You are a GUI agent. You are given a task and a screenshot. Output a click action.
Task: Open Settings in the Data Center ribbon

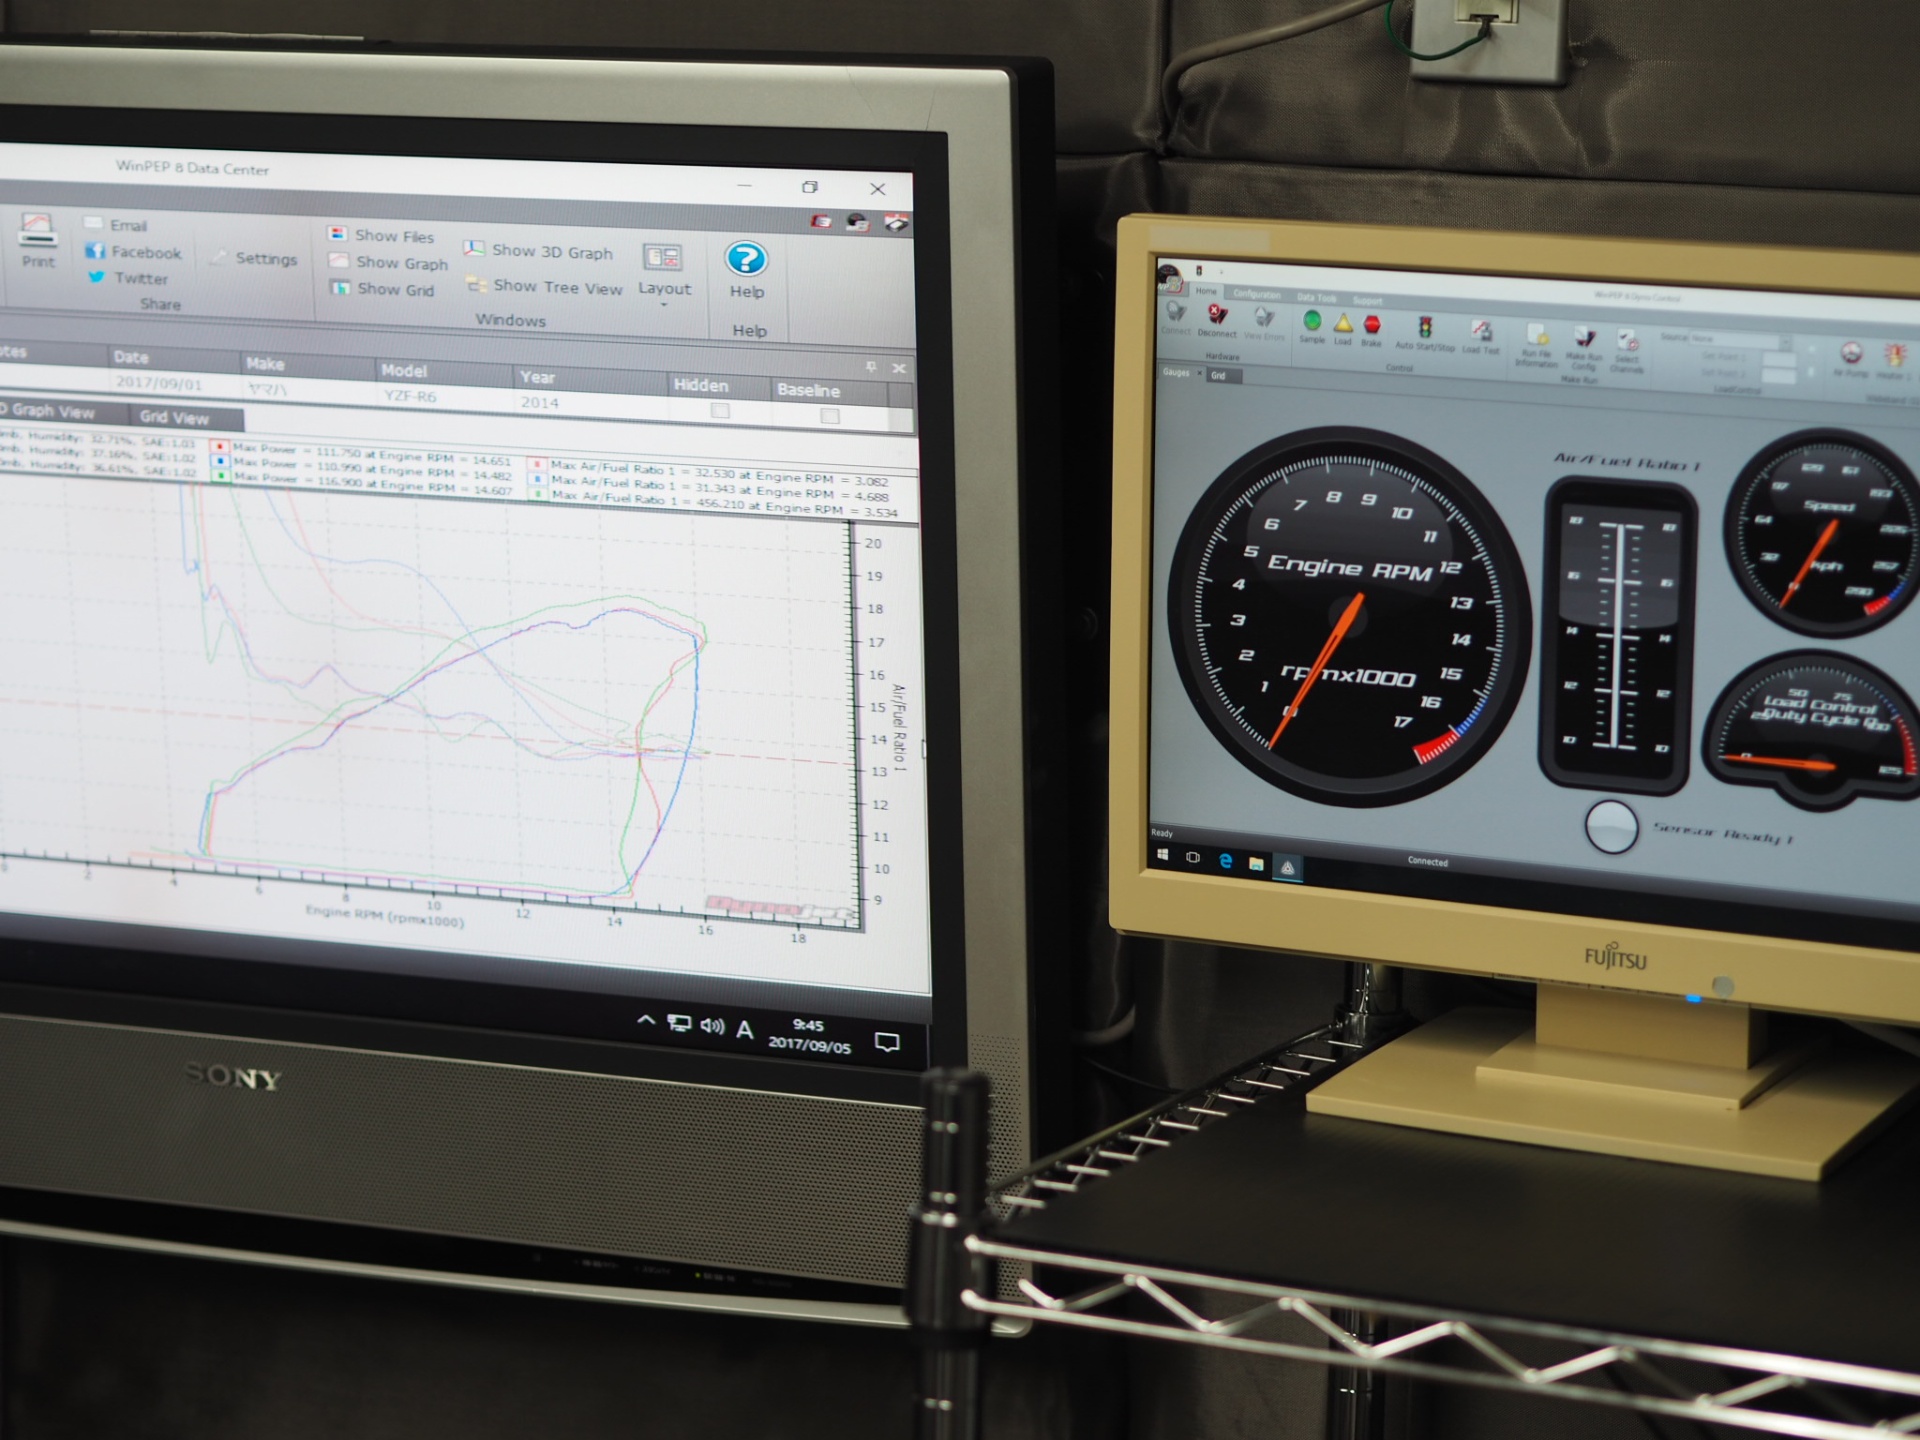[254, 258]
